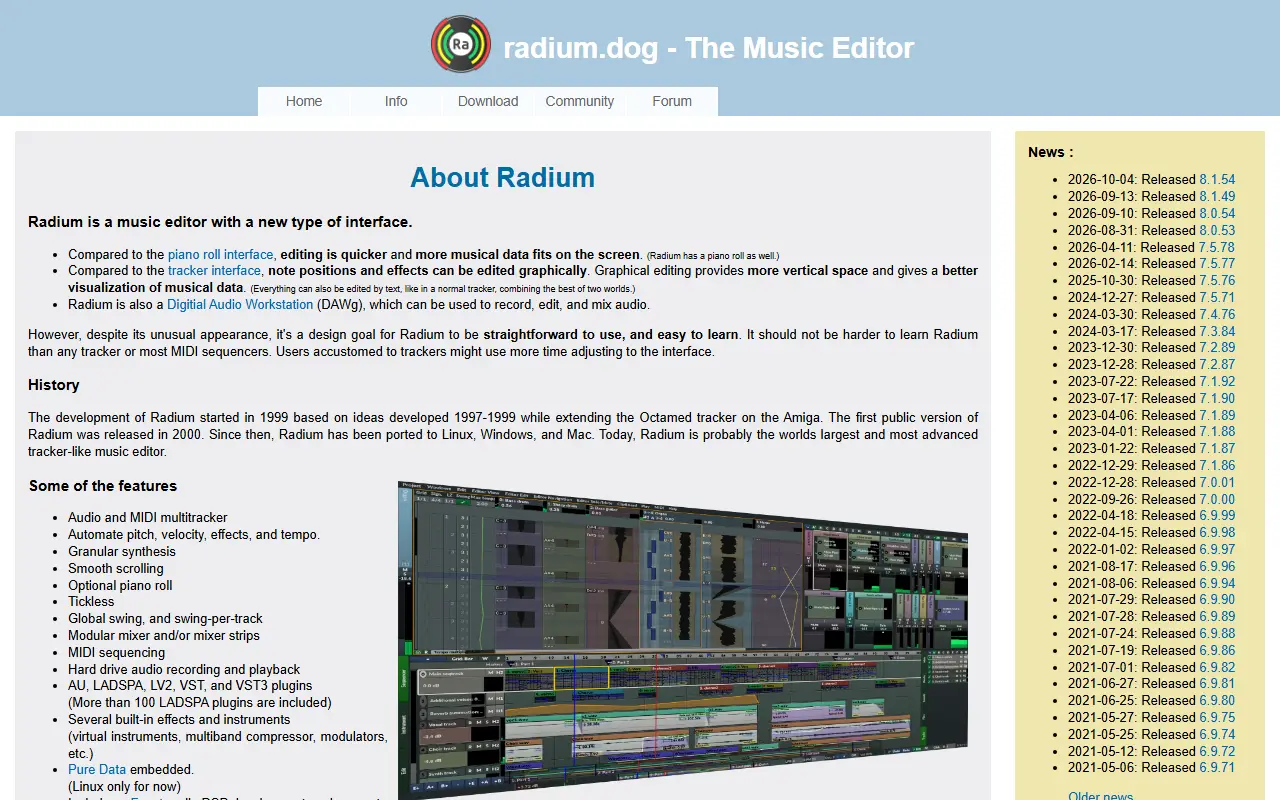Open release 6.9.99 link
This screenshot has width=1280, height=800.
(1217, 516)
